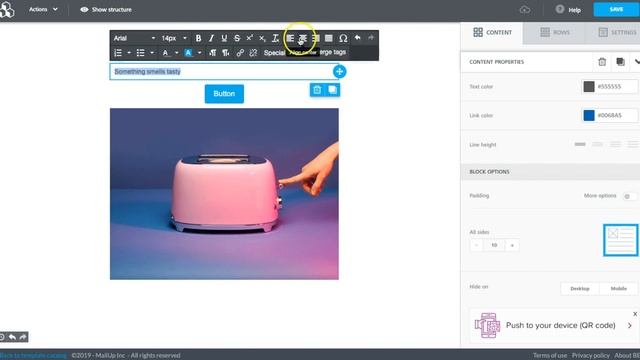The height and width of the screenshot is (360, 640).
Task: Click the bottom-left undo arrow
Action: (x=12, y=337)
